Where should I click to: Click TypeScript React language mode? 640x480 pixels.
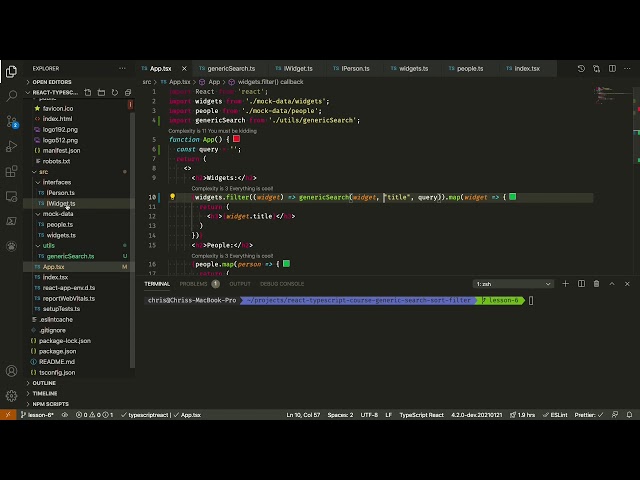(x=421, y=415)
